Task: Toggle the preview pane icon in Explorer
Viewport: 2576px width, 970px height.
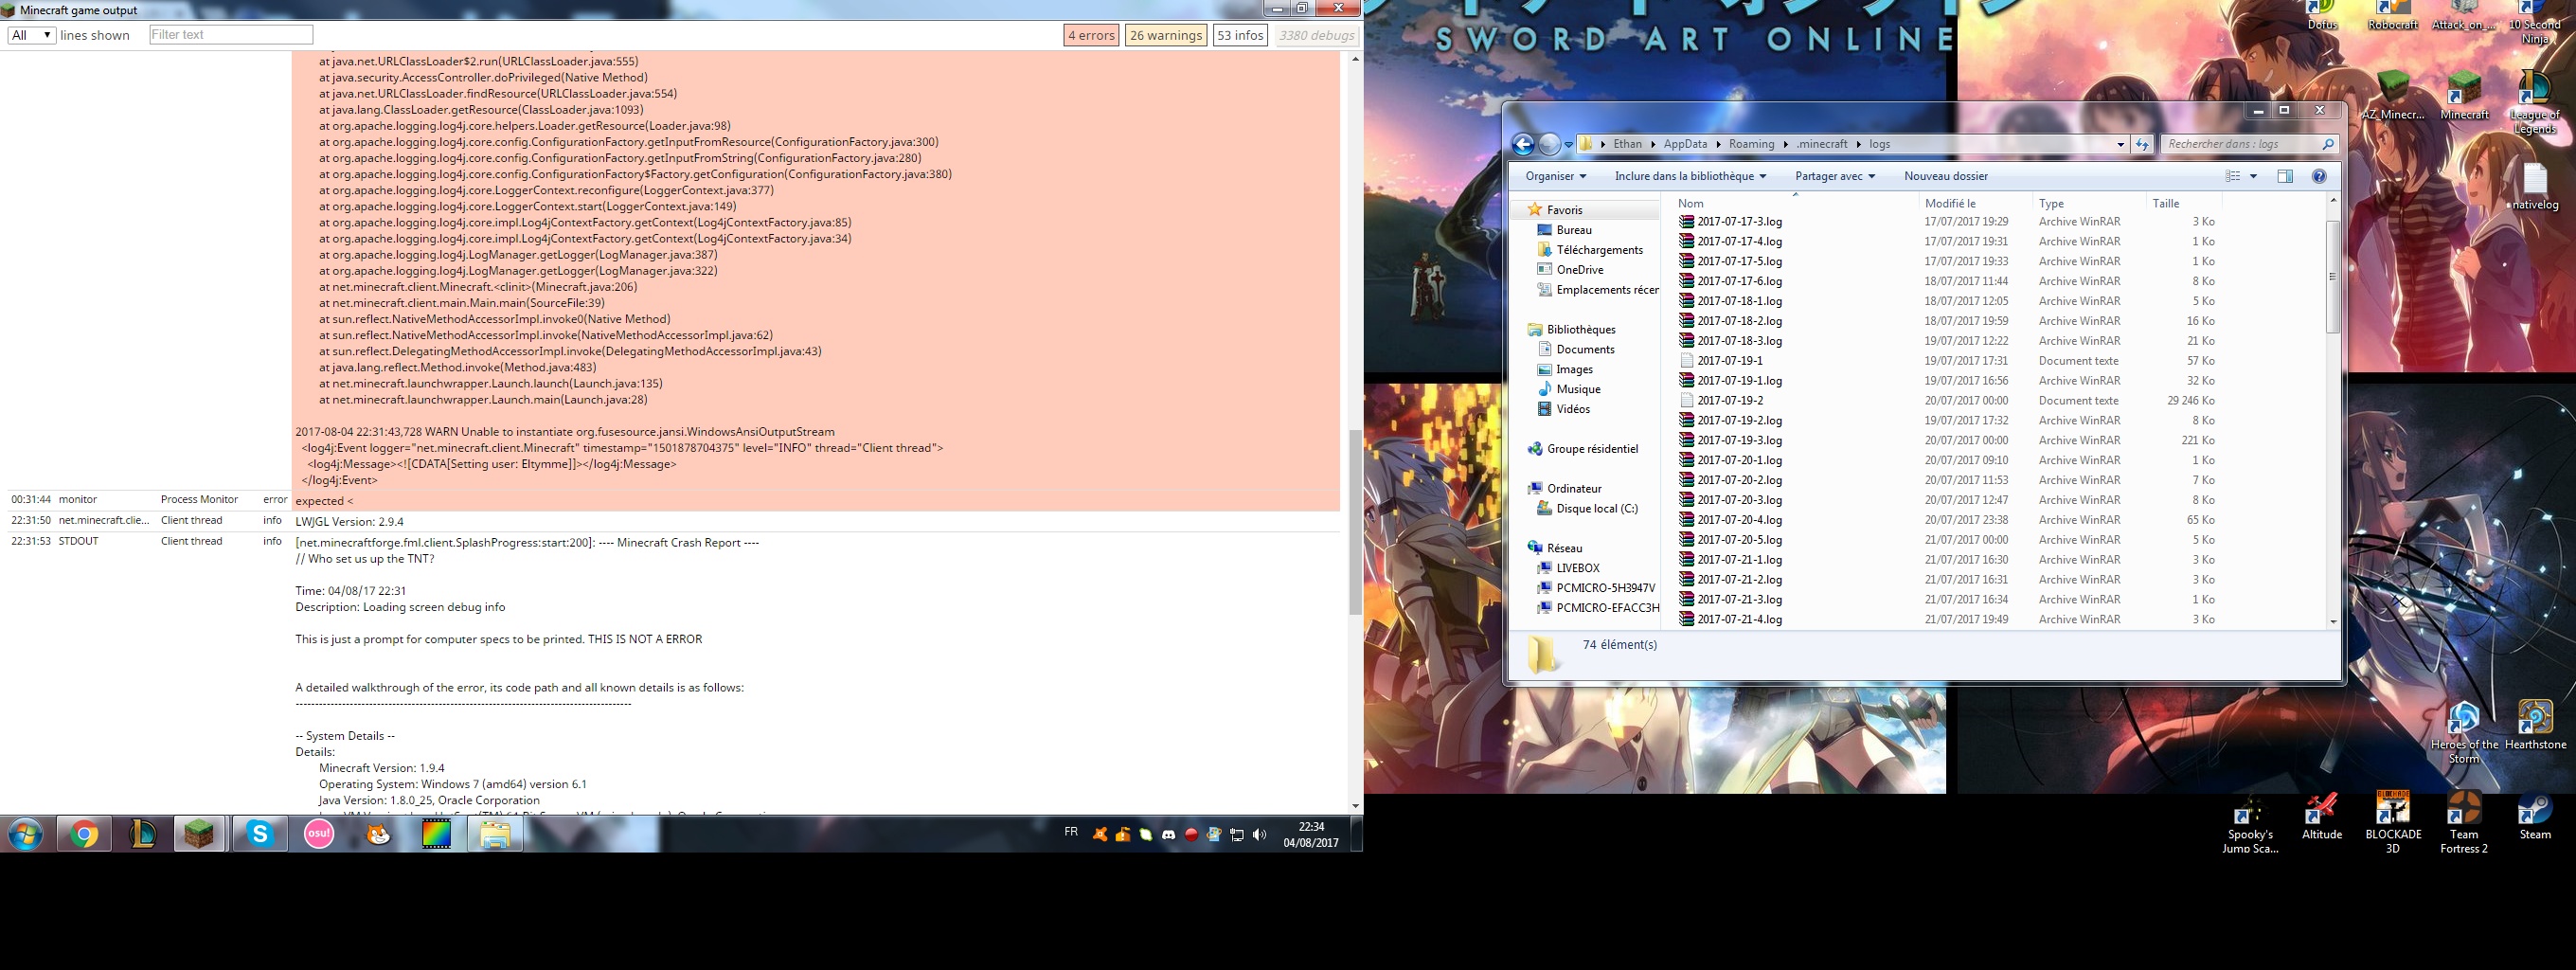Action: 2285,176
